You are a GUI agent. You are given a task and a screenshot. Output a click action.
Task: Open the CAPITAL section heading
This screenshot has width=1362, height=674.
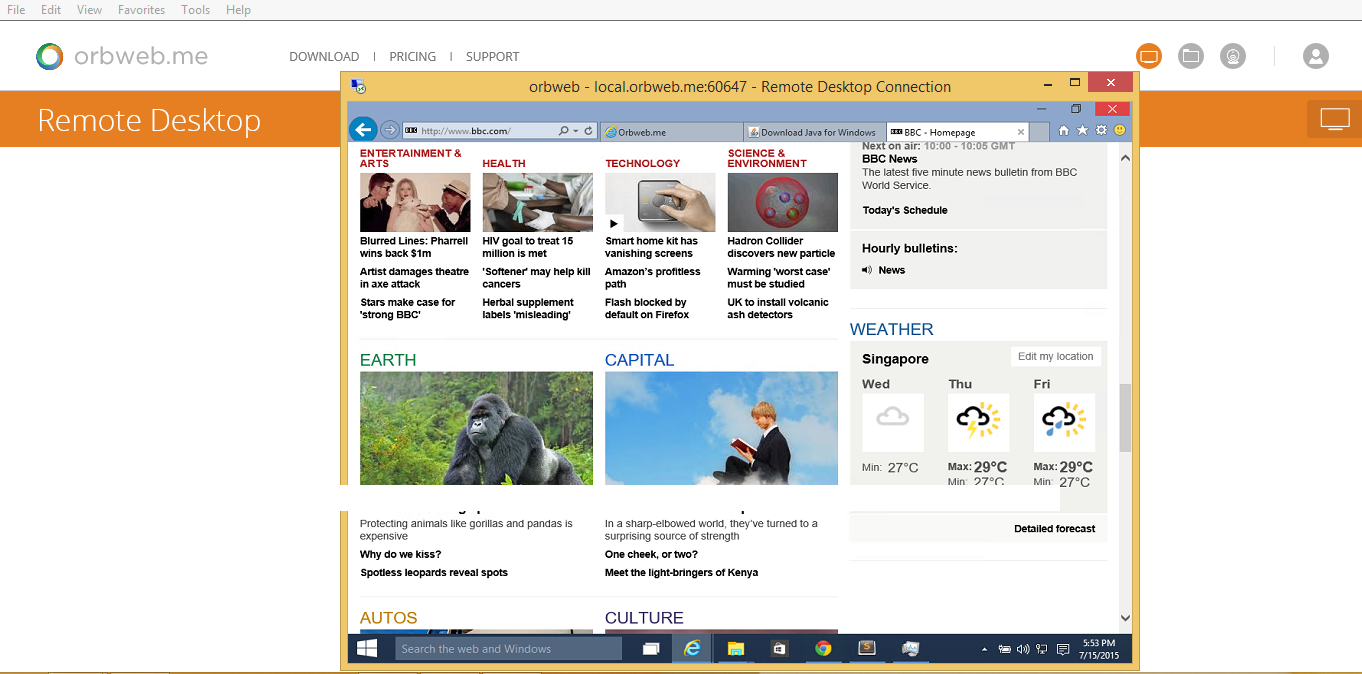(640, 360)
